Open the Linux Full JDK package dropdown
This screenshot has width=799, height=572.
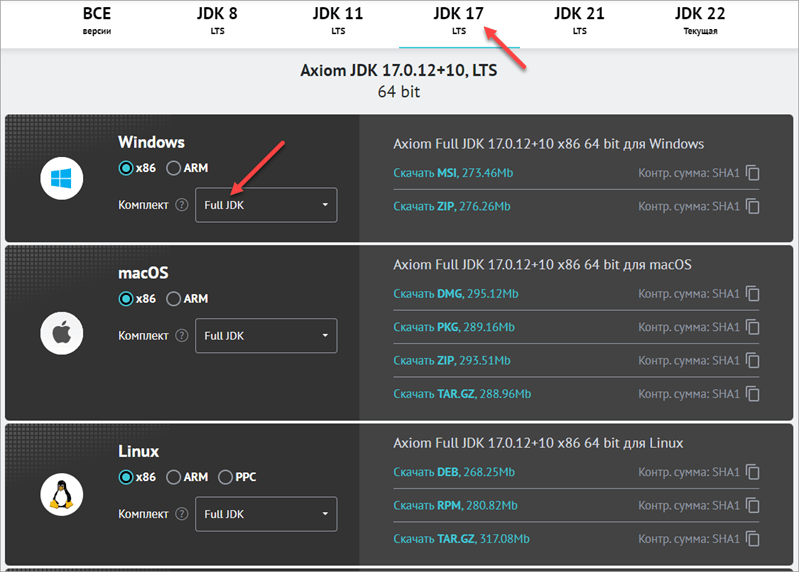pyautogui.click(x=266, y=514)
